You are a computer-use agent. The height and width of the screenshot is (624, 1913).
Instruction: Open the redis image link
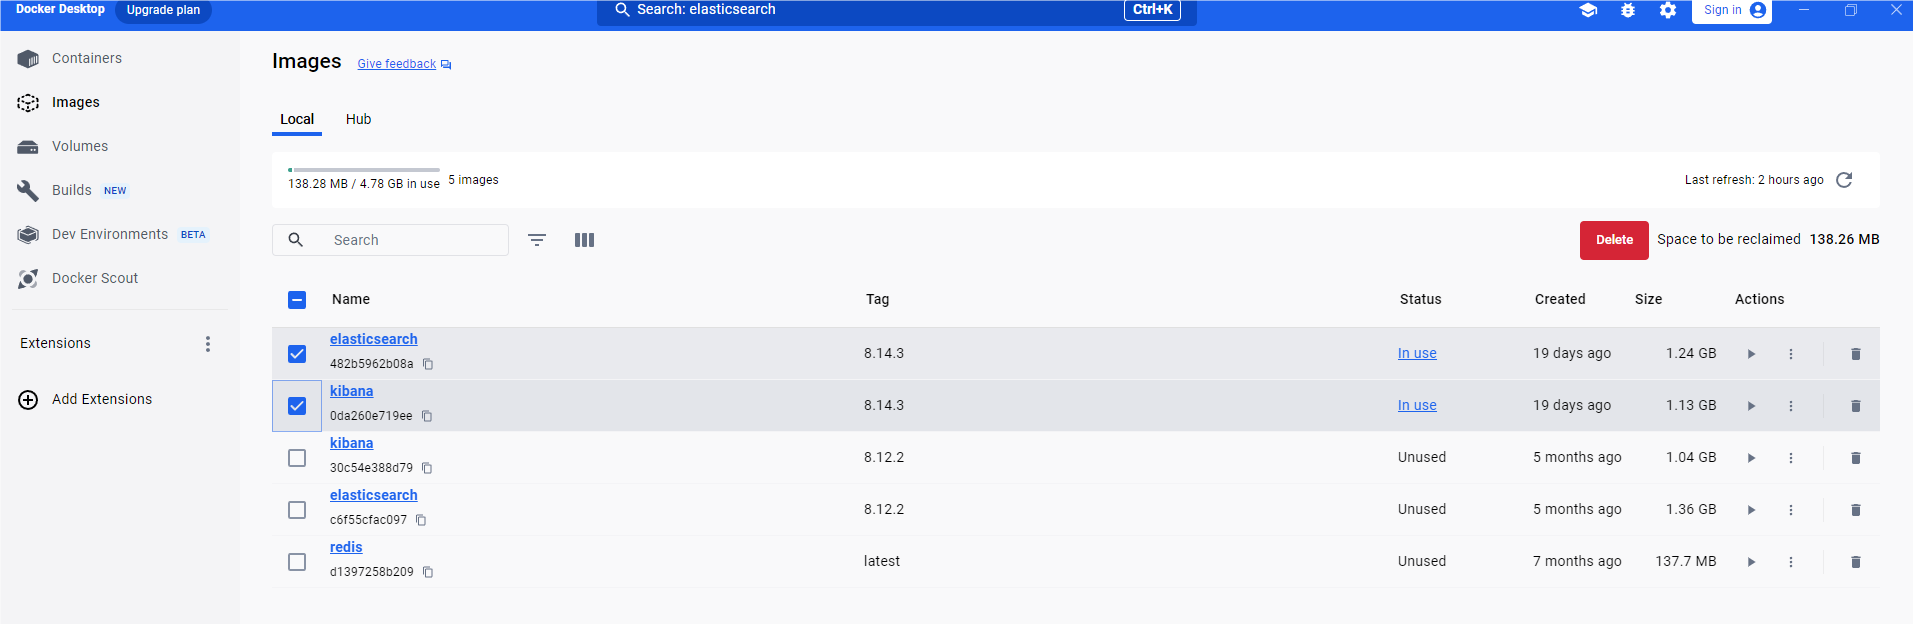click(x=346, y=547)
